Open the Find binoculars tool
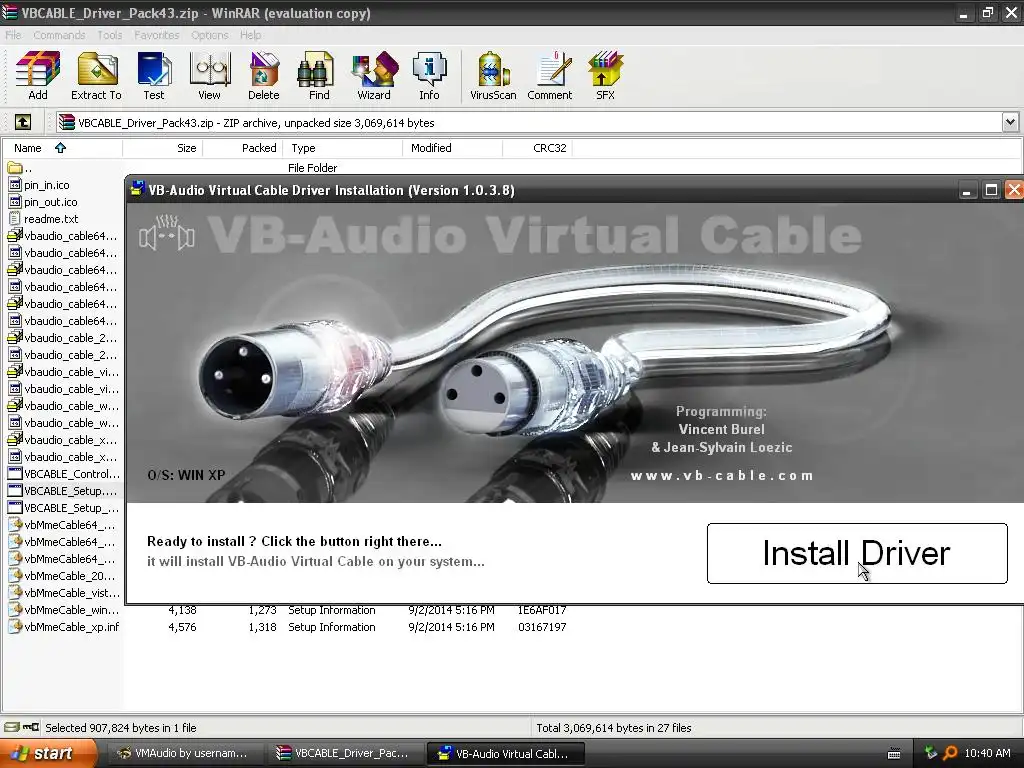1024x768 pixels. tap(319, 76)
